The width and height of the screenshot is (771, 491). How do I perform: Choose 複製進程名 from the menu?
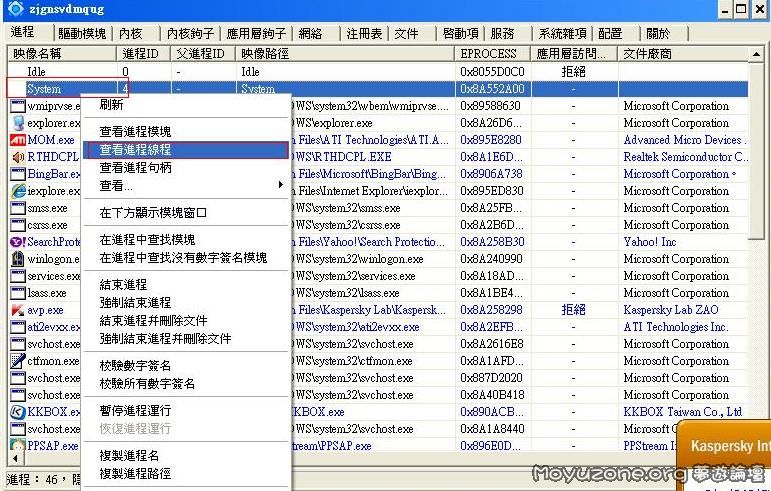(186, 456)
